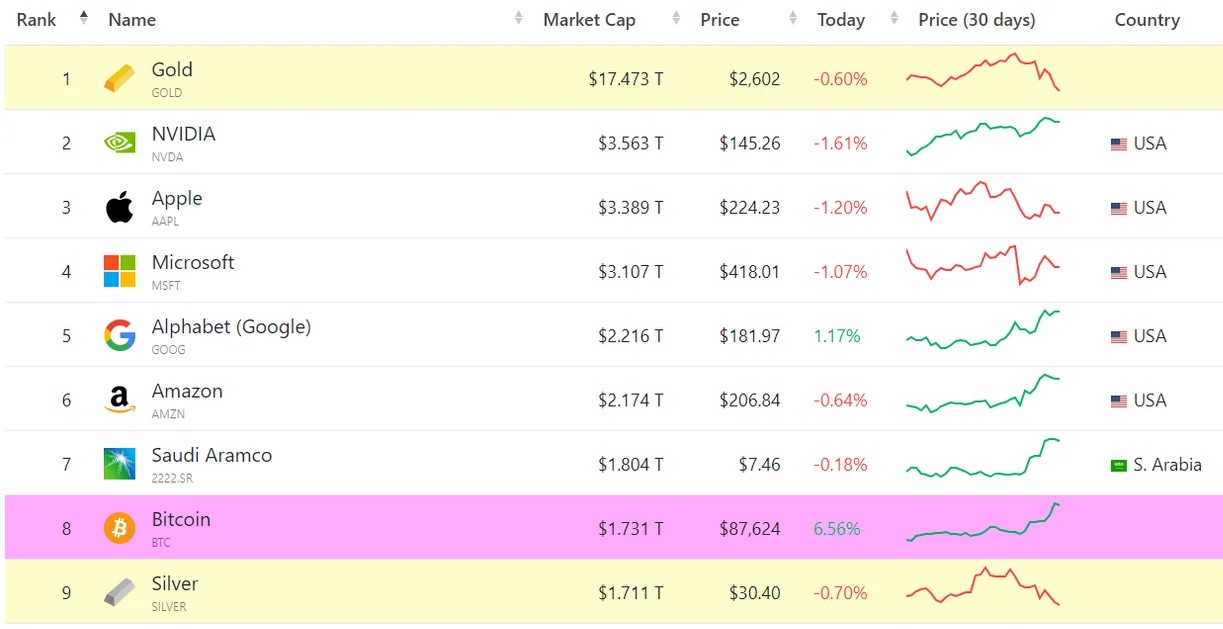1223x629 pixels.
Task: Click the Gold bar icon
Action: click(x=119, y=79)
